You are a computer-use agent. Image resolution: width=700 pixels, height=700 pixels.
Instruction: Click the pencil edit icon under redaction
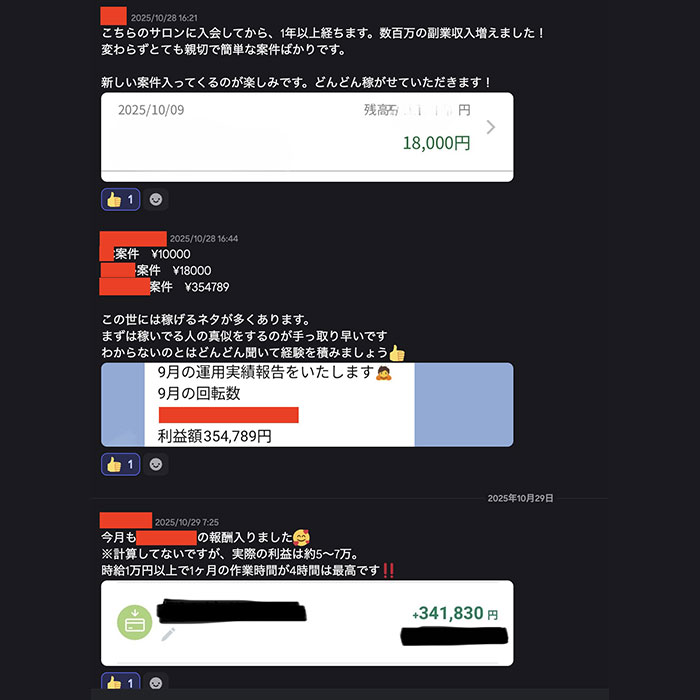(168, 634)
